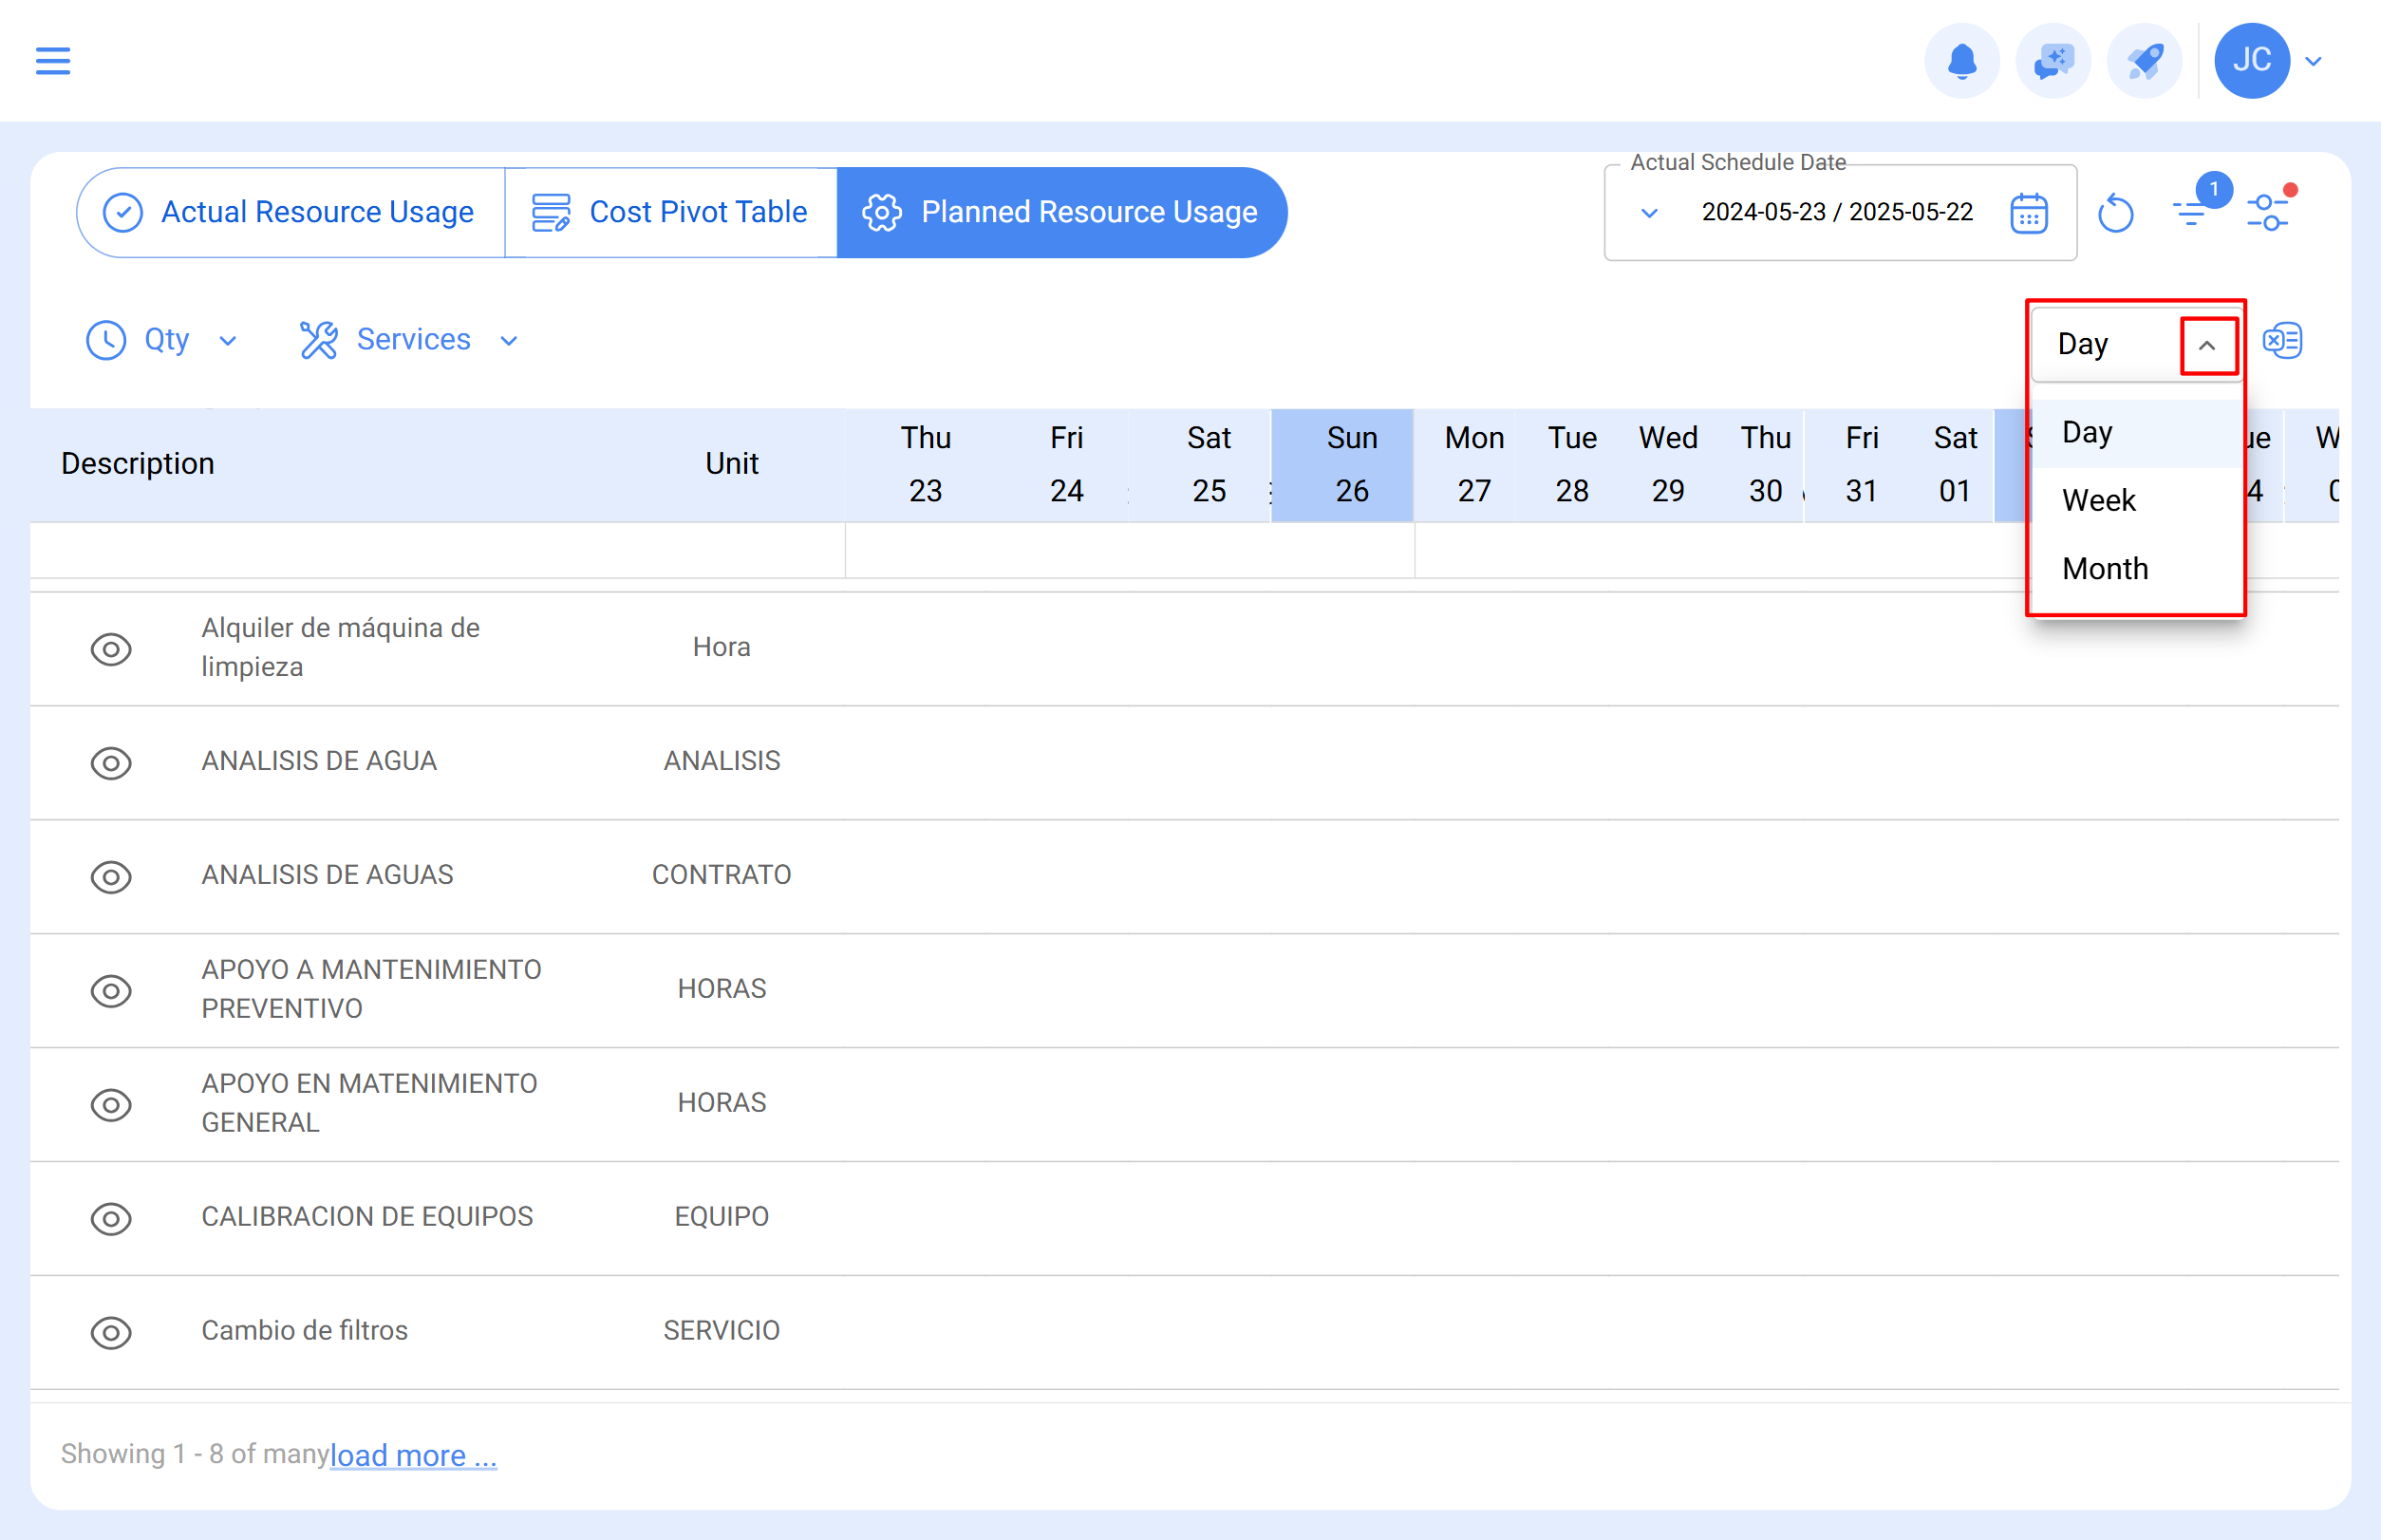Click the date range 2024-05-23 / 2025-05-22 field
The height and width of the screenshot is (1540, 2381).
(x=1837, y=212)
